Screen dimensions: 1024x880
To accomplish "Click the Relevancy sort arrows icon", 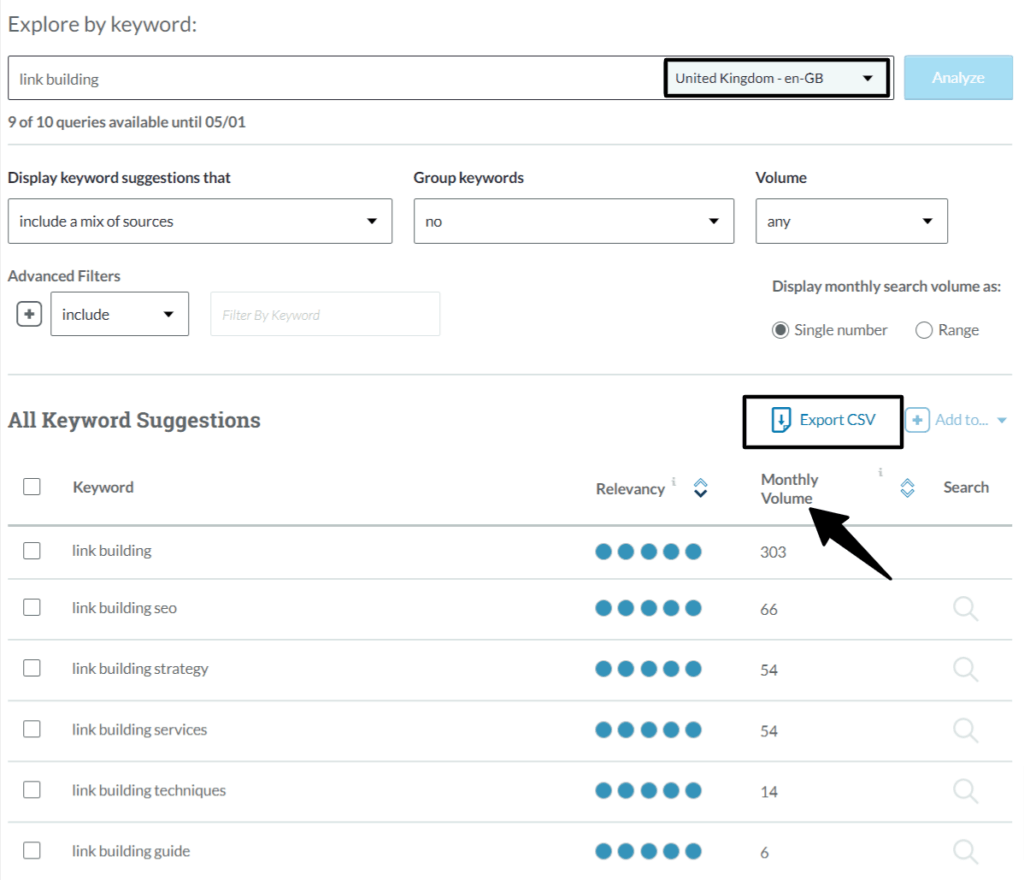I will [701, 488].
